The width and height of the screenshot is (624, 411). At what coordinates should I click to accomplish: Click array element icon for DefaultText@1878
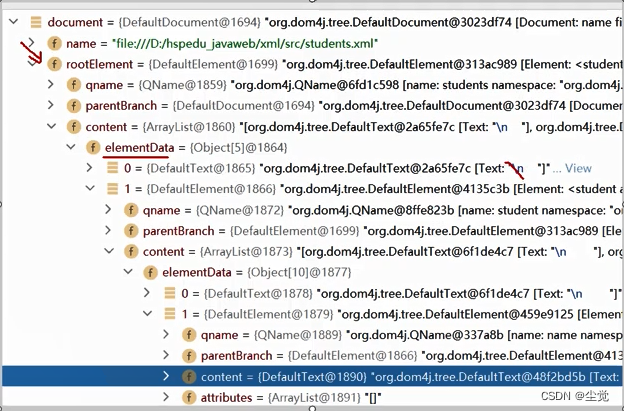tap(170, 293)
